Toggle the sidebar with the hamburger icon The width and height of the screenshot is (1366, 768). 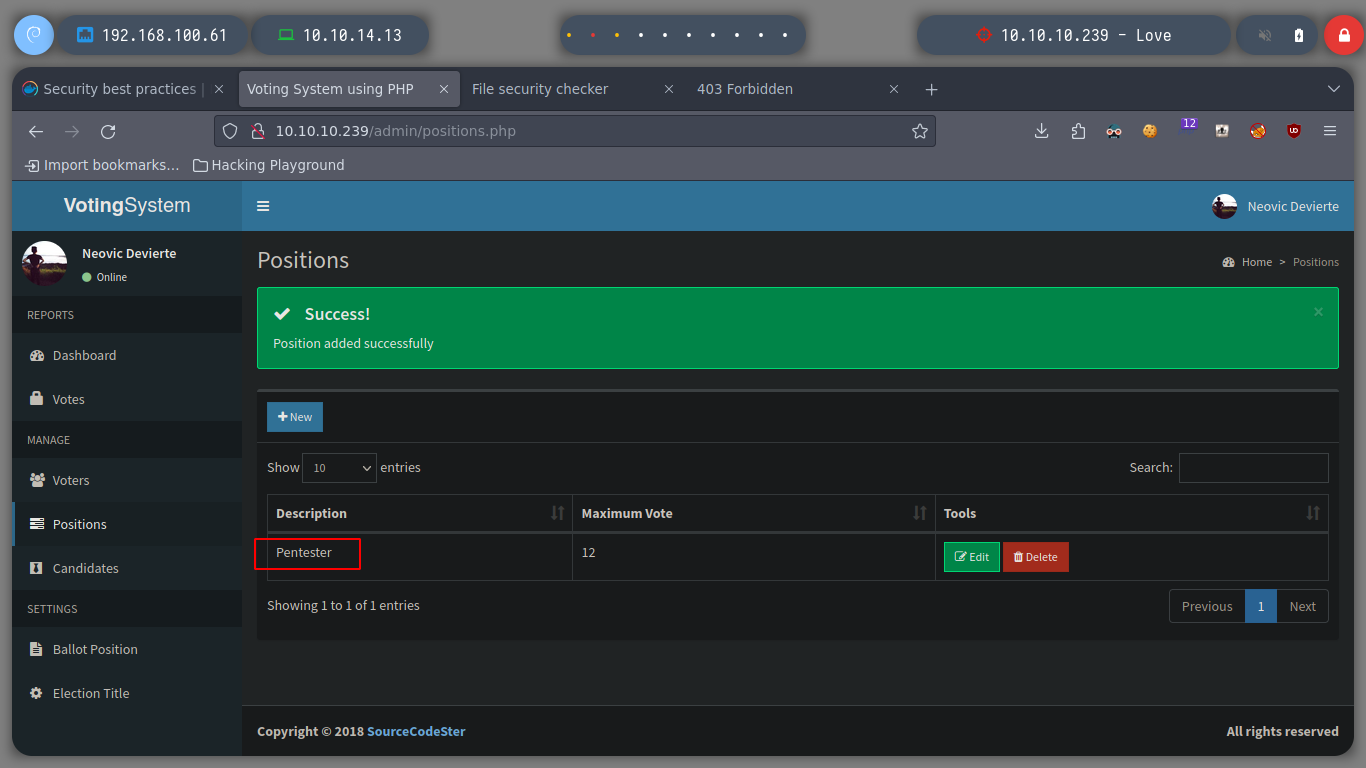click(x=263, y=206)
